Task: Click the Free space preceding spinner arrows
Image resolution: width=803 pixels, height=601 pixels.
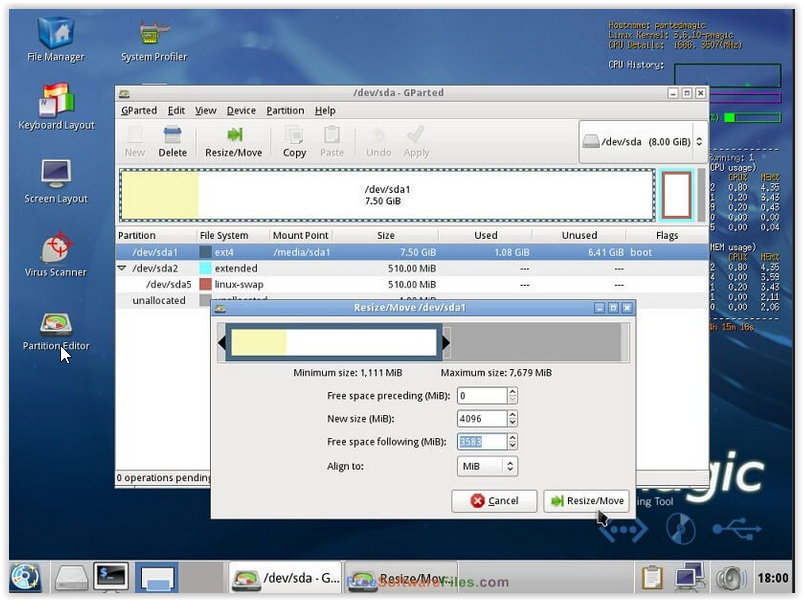Action: click(x=513, y=395)
